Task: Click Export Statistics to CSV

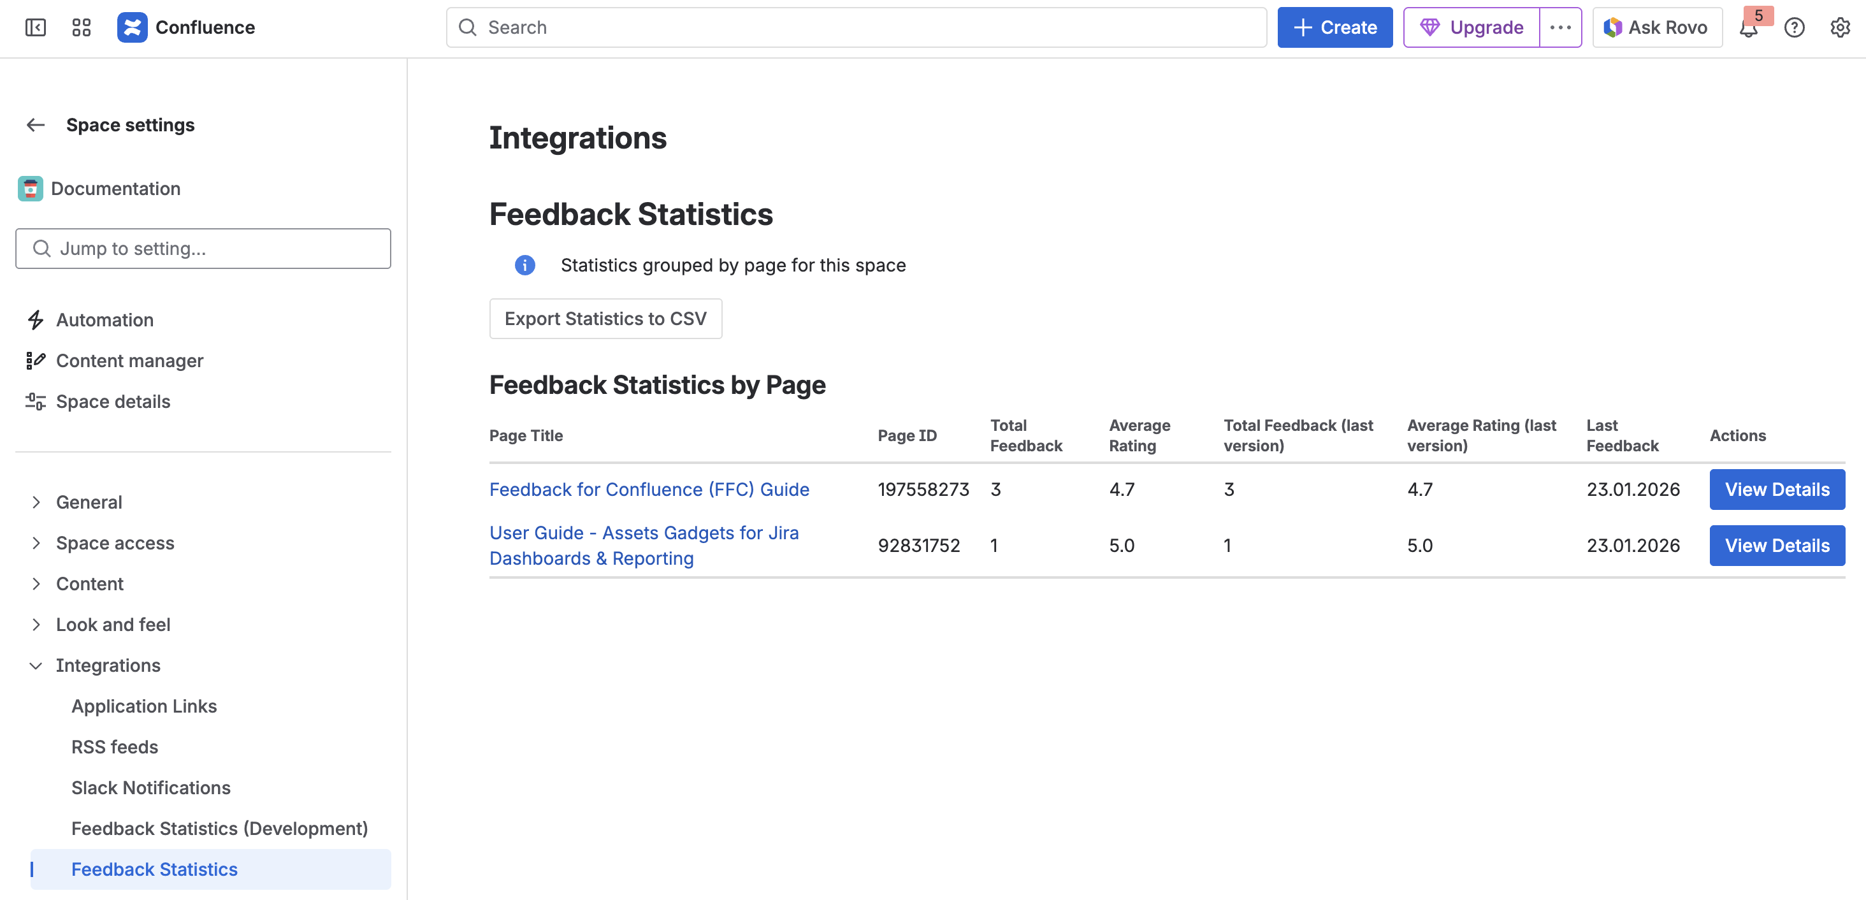Action: tap(605, 318)
